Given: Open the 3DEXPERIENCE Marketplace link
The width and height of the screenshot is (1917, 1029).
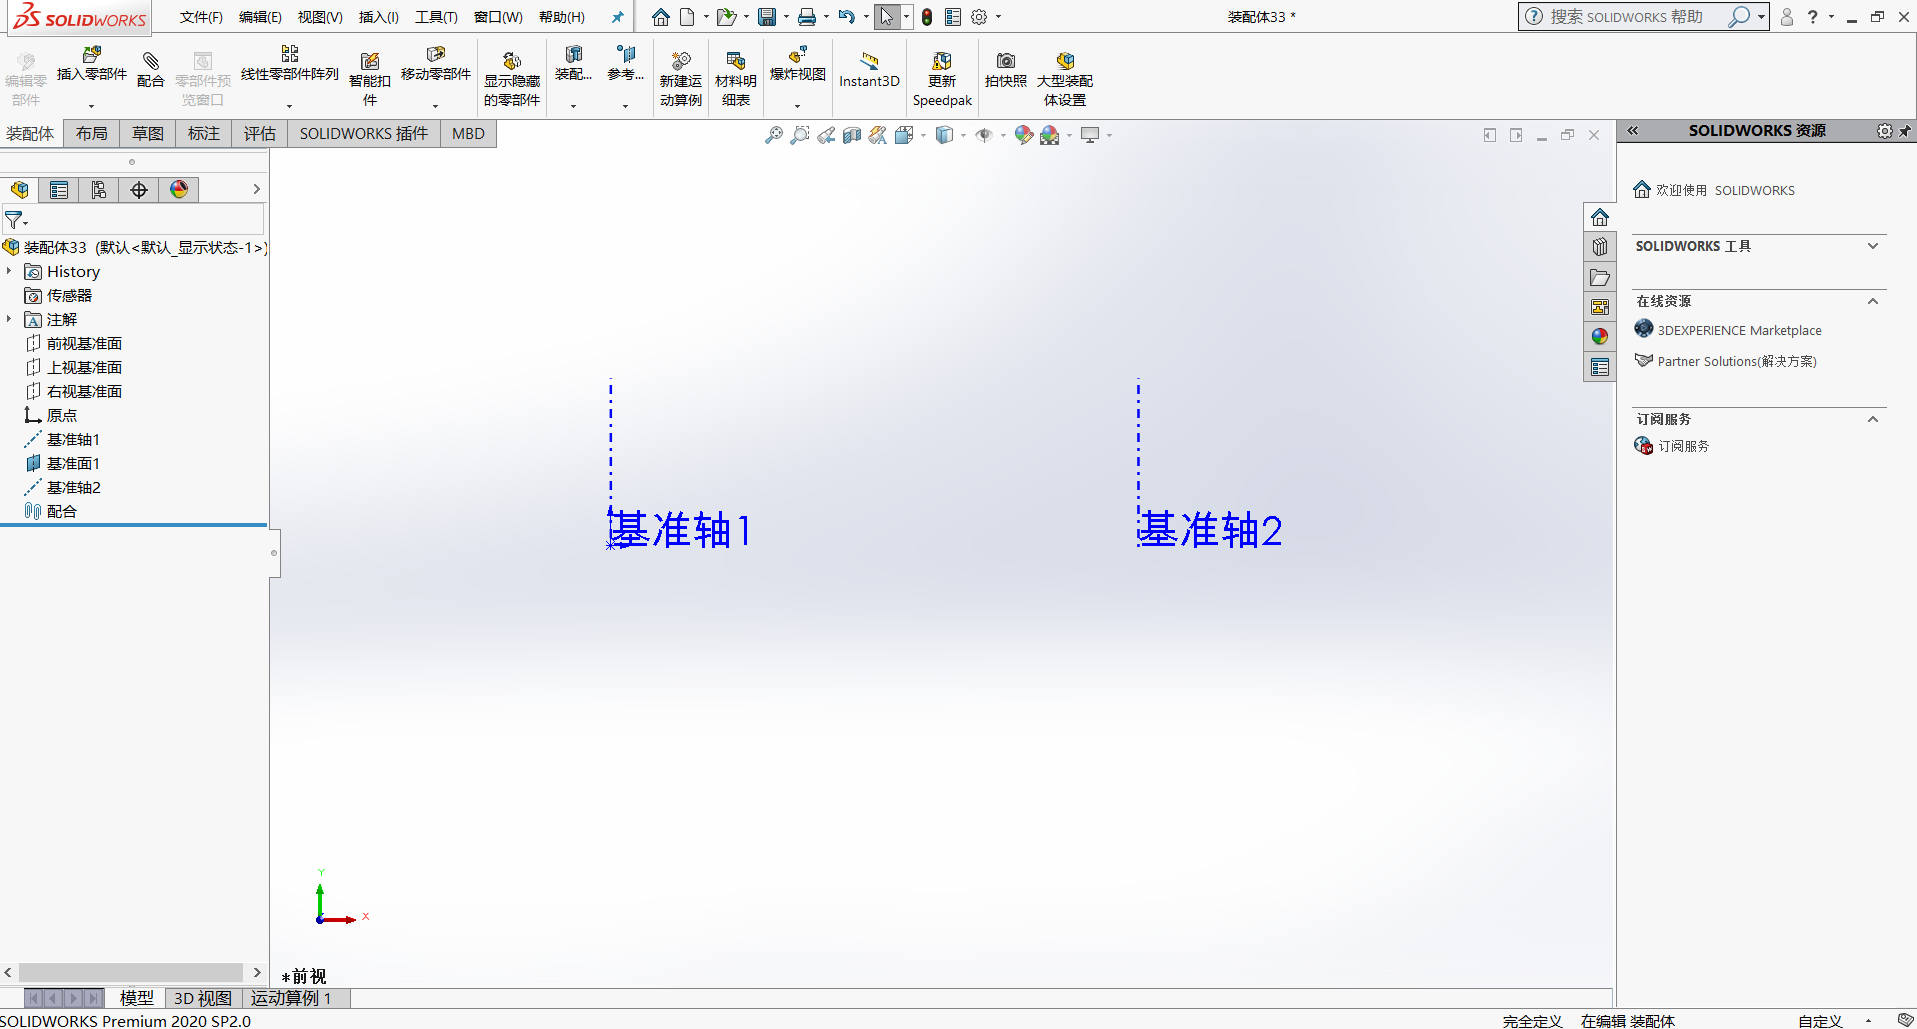Looking at the screenshot, I should click(x=1740, y=329).
